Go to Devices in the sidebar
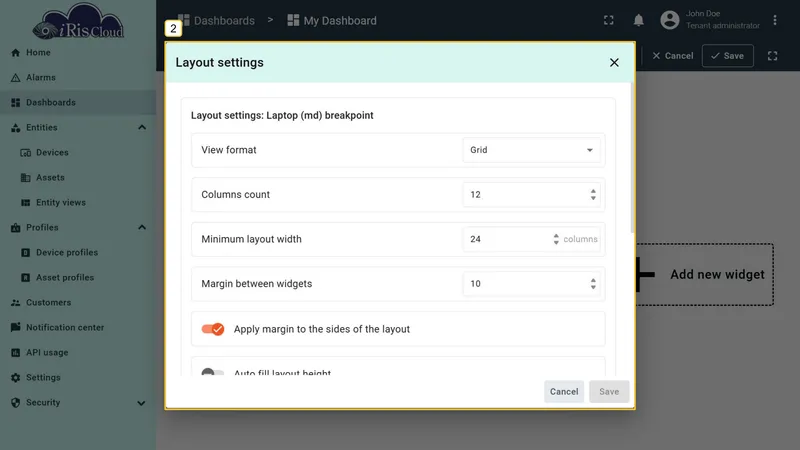This screenshot has height=450, width=800. pyautogui.click(x=52, y=153)
